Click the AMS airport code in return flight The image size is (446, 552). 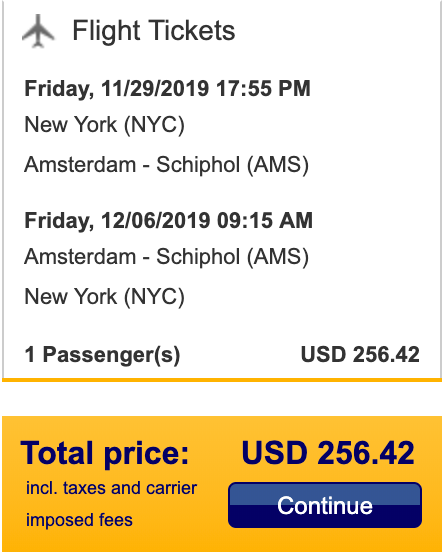point(278,257)
